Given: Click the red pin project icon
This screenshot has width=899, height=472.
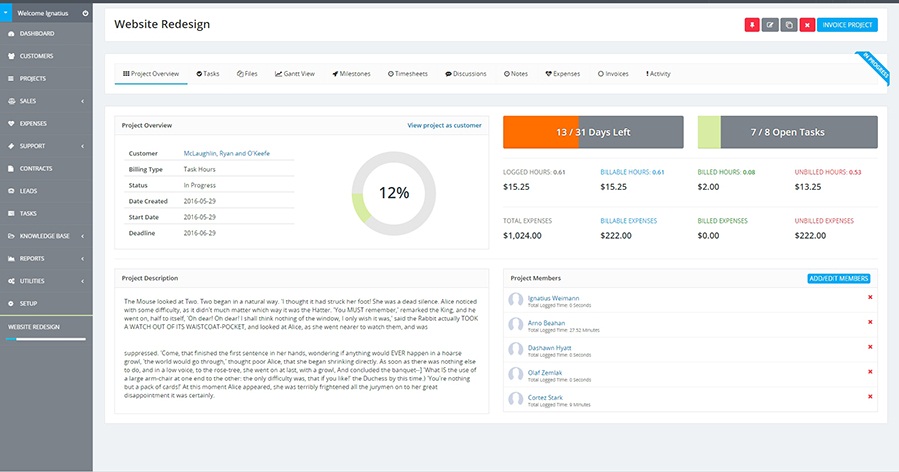Looking at the screenshot, I should pyautogui.click(x=752, y=25).
